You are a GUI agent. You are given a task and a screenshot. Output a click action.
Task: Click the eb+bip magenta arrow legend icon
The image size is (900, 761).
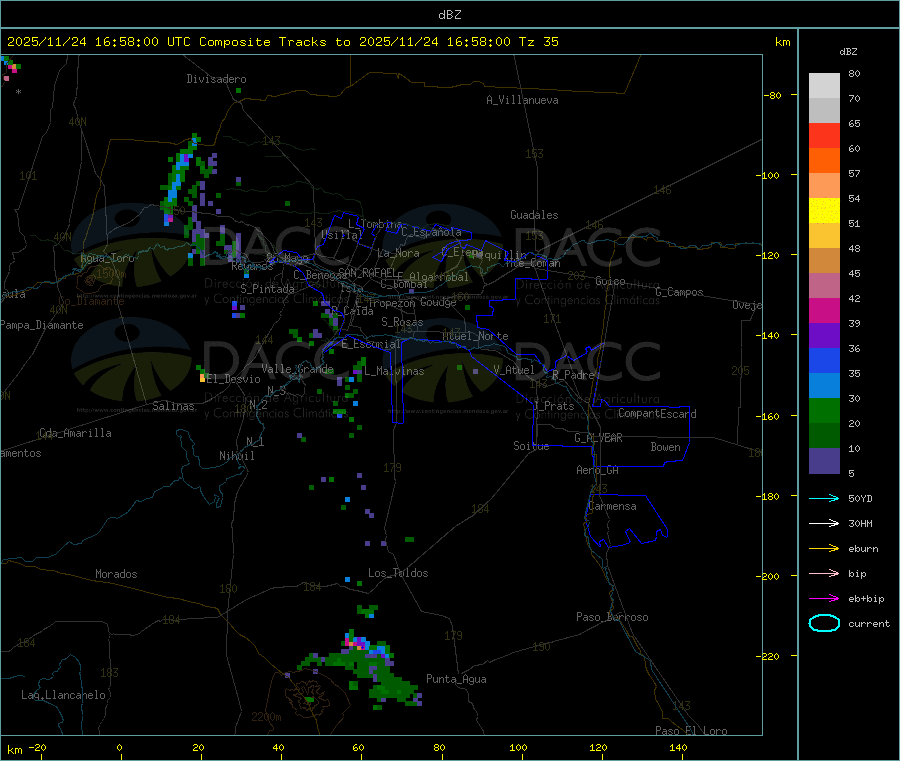click(824, 599)
